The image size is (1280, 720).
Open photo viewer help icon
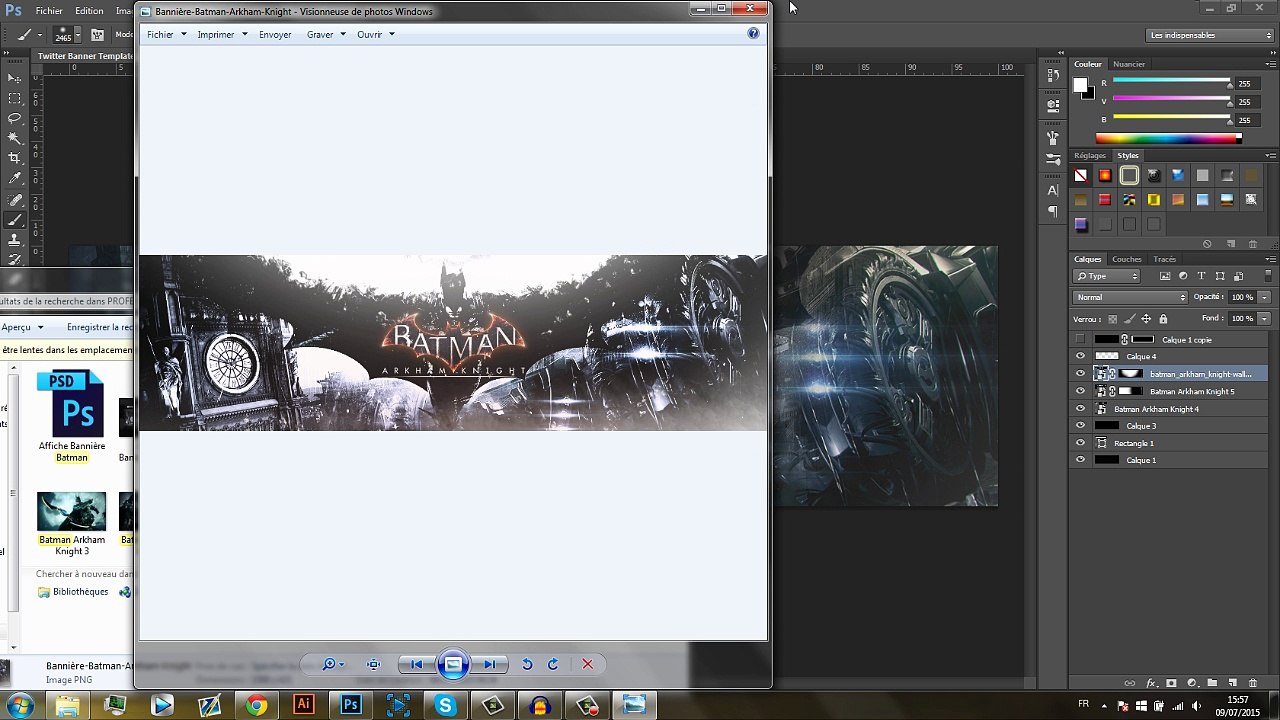click(x=753, y=33)
